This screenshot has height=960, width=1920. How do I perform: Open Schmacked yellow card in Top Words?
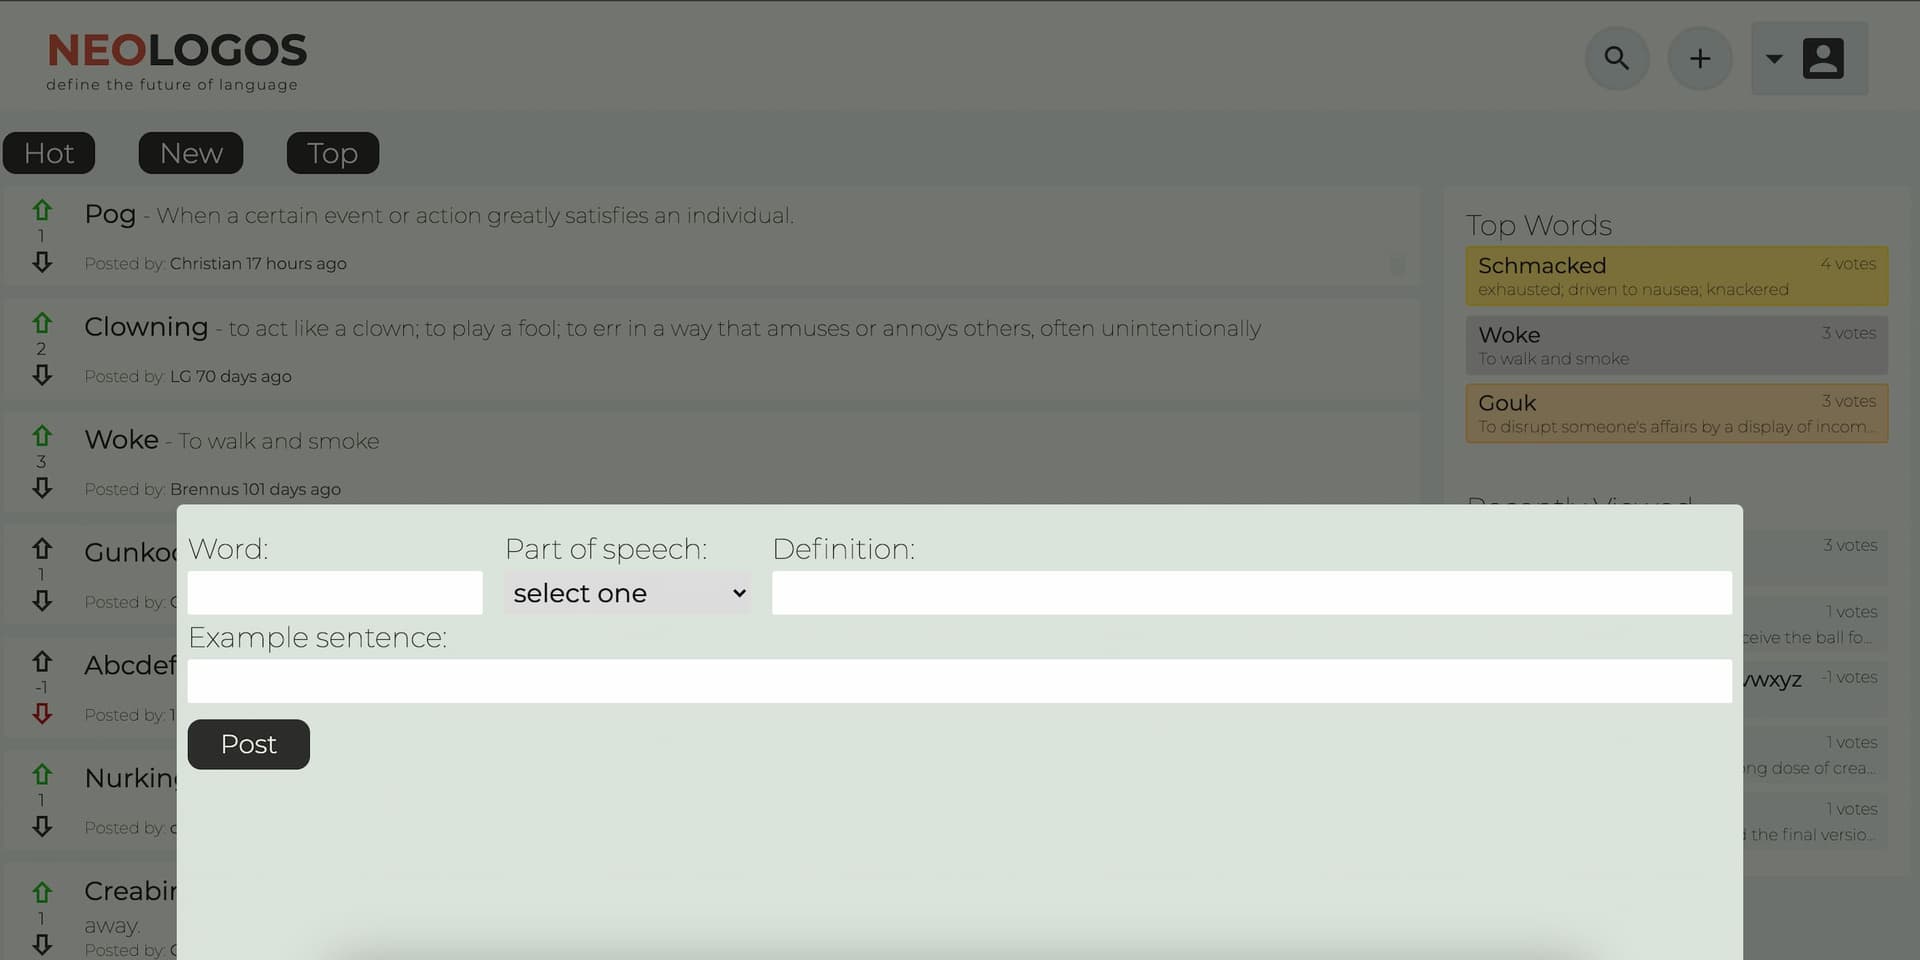1676,276
